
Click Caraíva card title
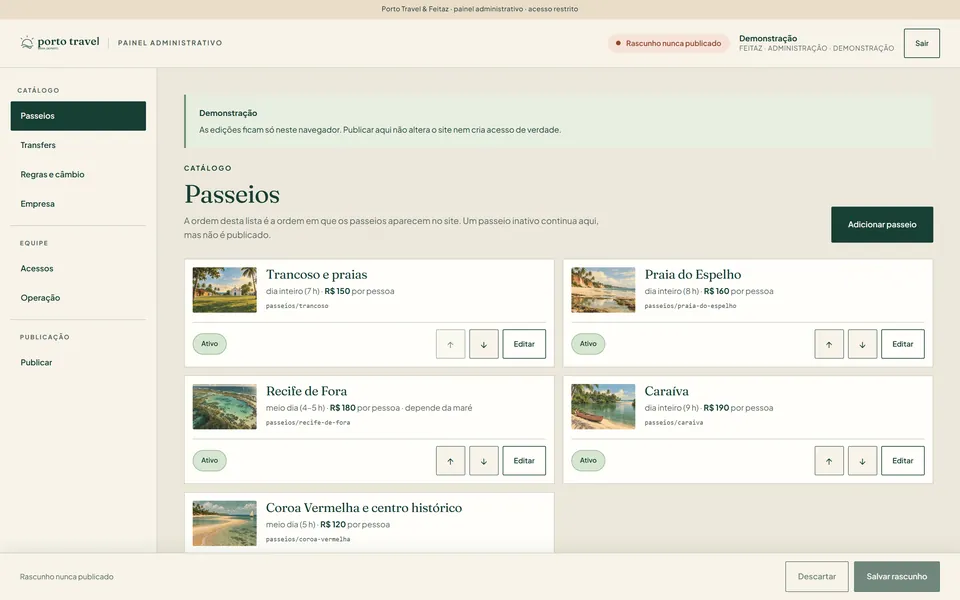point(666,391)
